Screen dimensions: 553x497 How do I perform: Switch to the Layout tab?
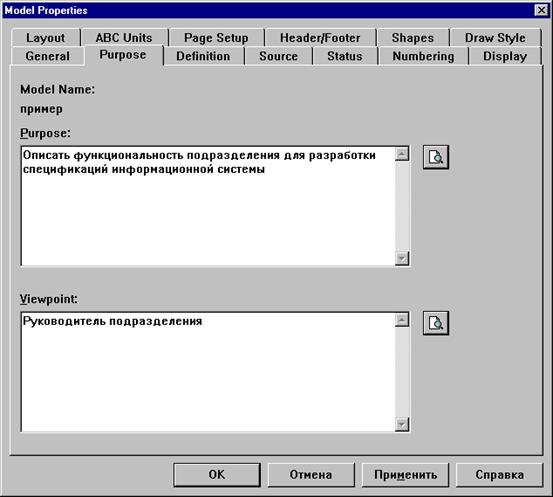click(x=45, y=38)
